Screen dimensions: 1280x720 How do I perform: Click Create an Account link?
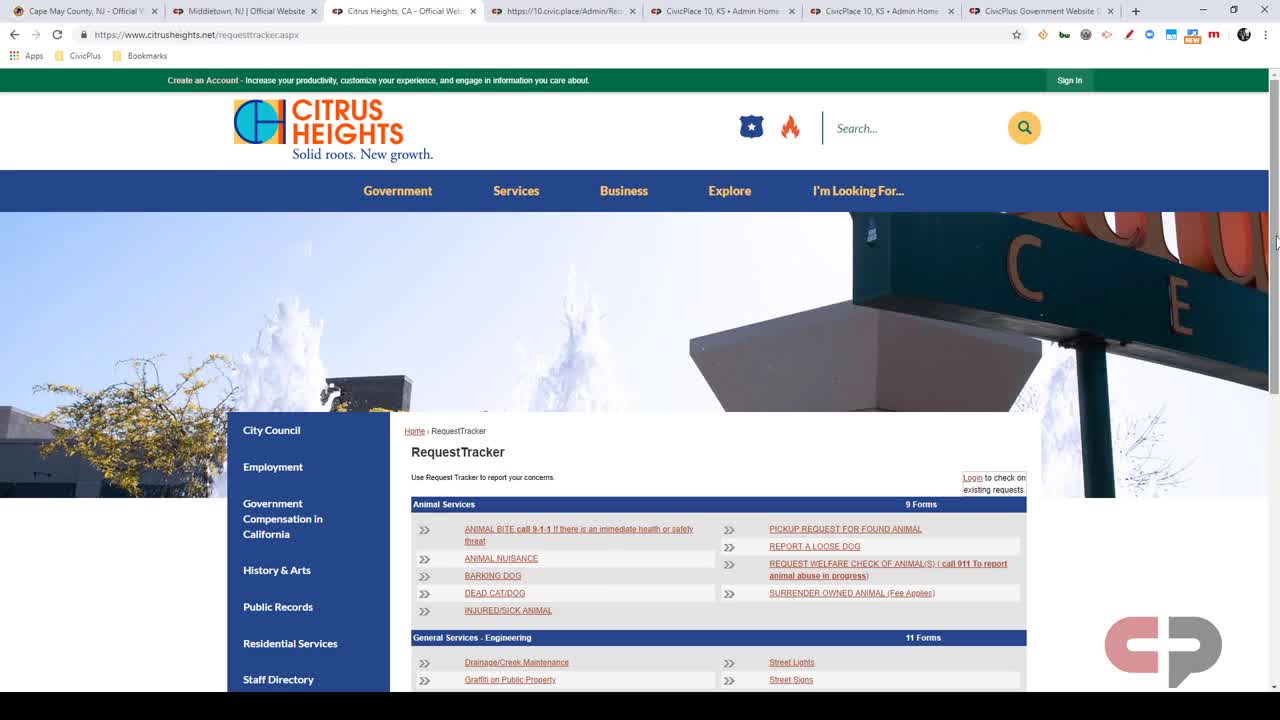(x=203, y=80)
